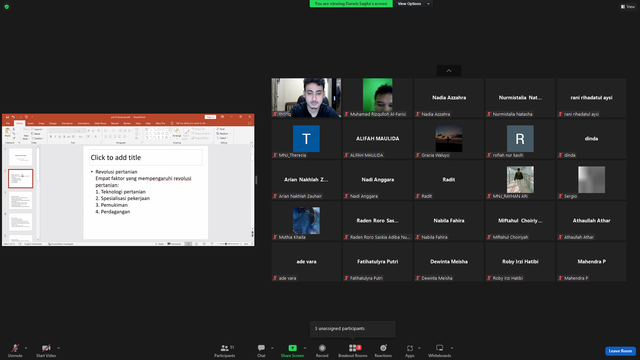Switch to Slide Sorter view icon
Screen dimensions: 640x360
[196, 244]
